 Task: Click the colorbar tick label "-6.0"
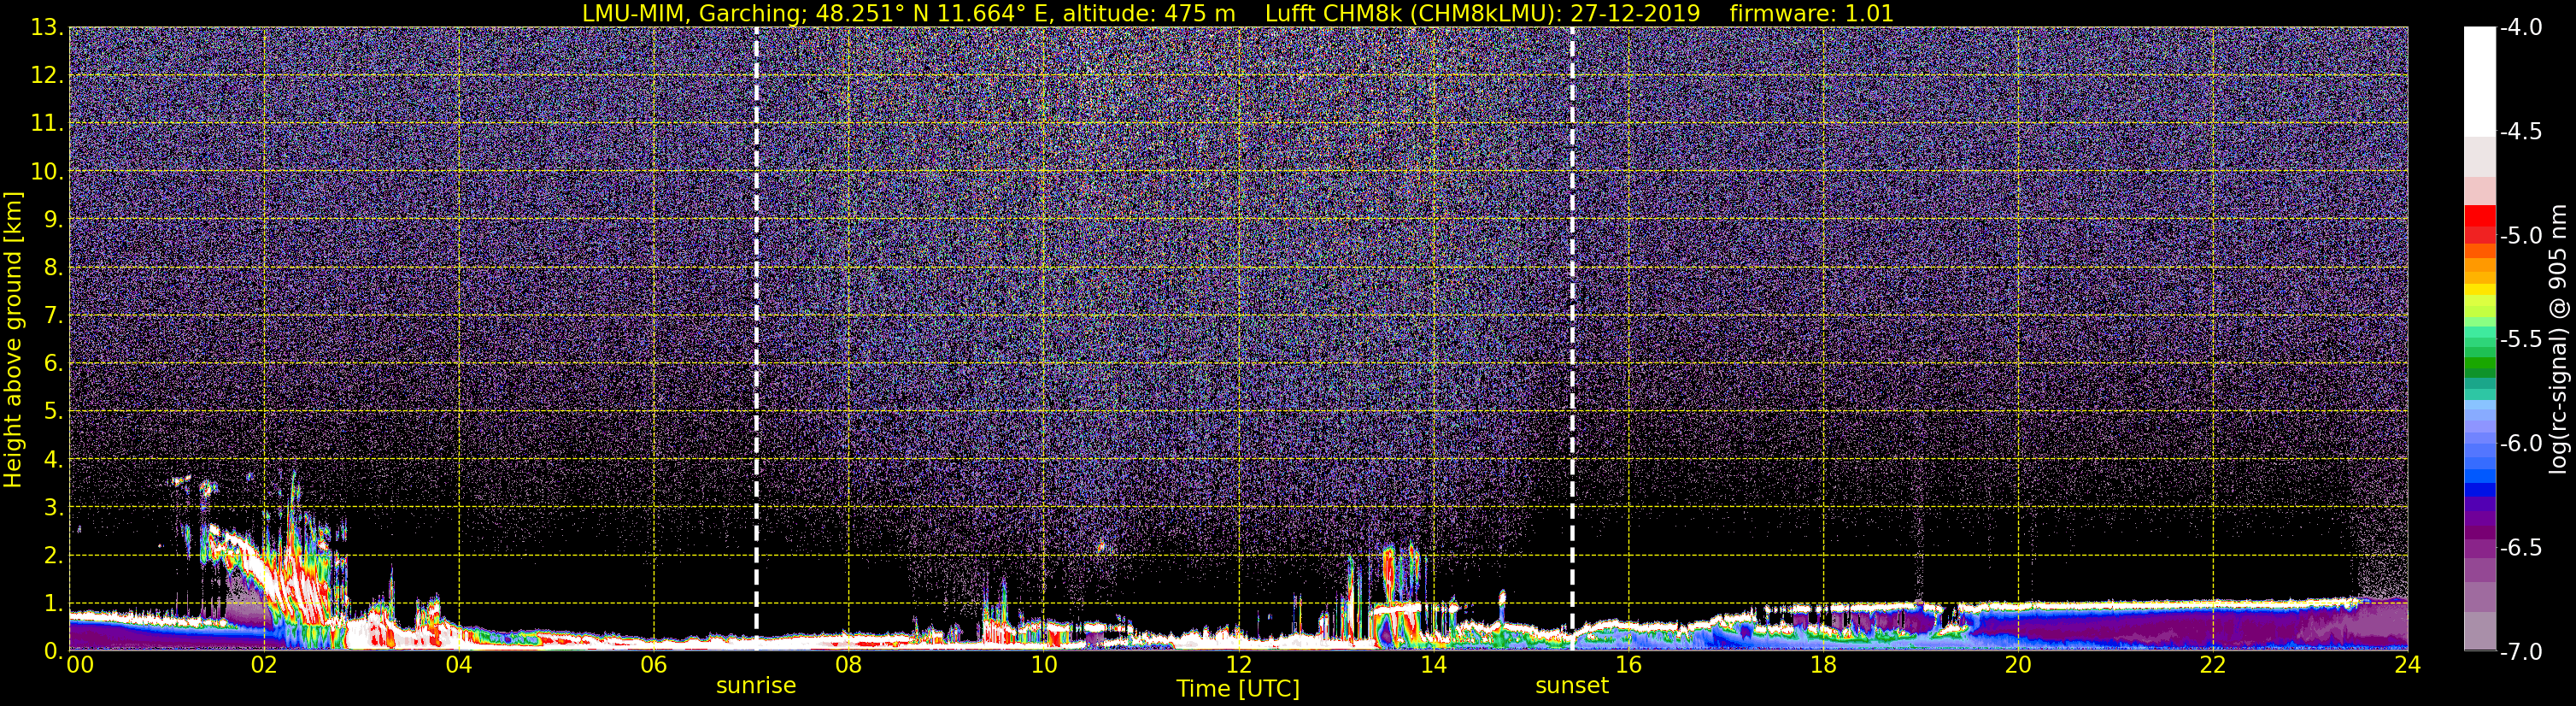[x=2520, y=444]
